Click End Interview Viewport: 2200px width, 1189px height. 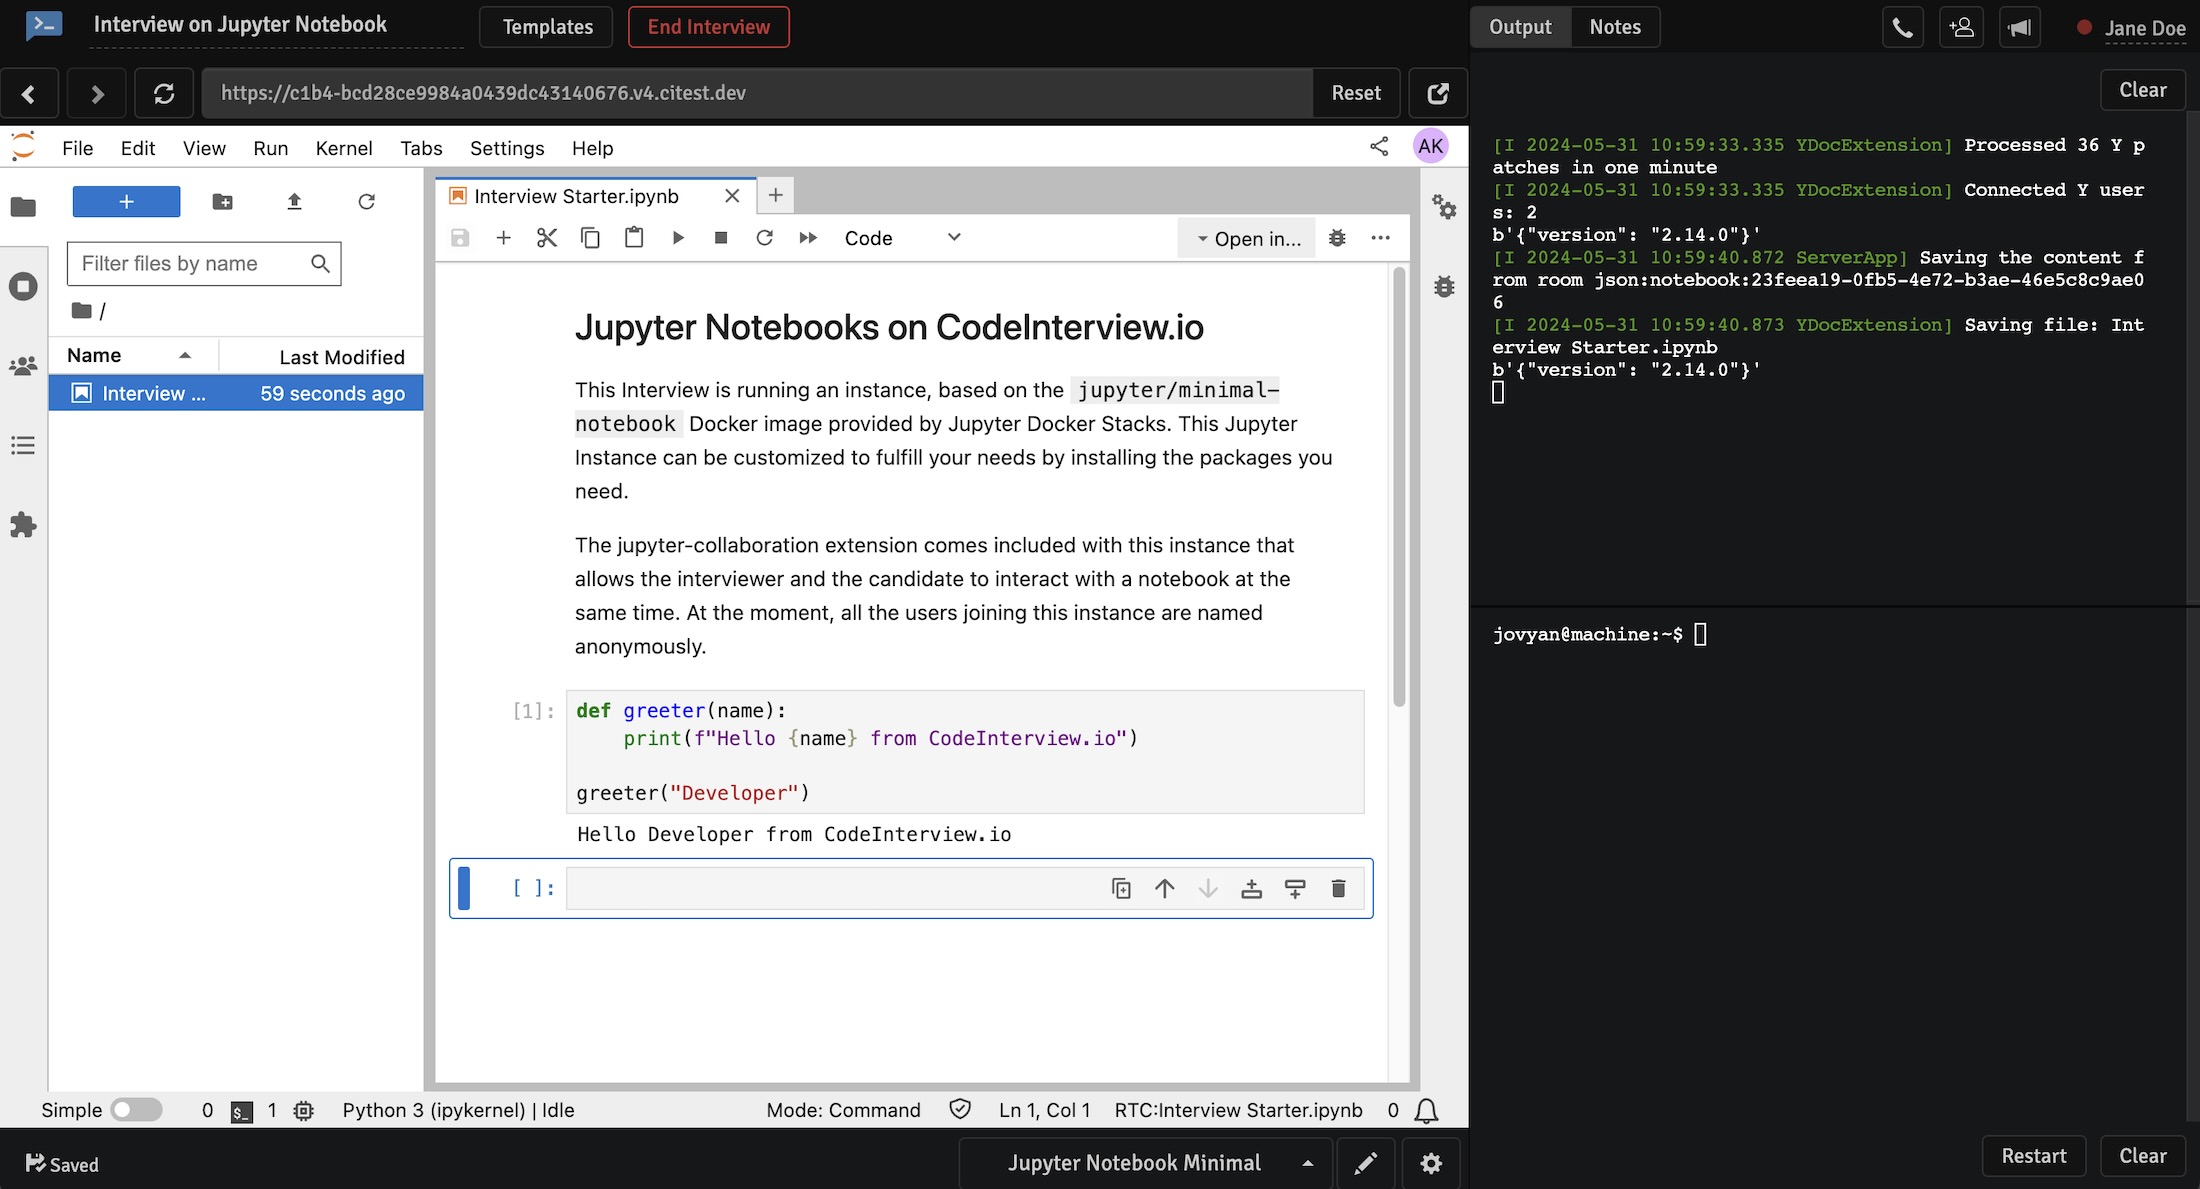click(x=708, y=27)
